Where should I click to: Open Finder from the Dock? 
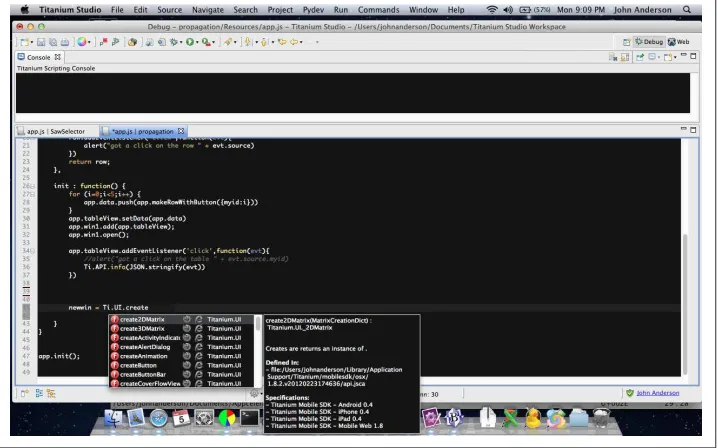(113, 418)
